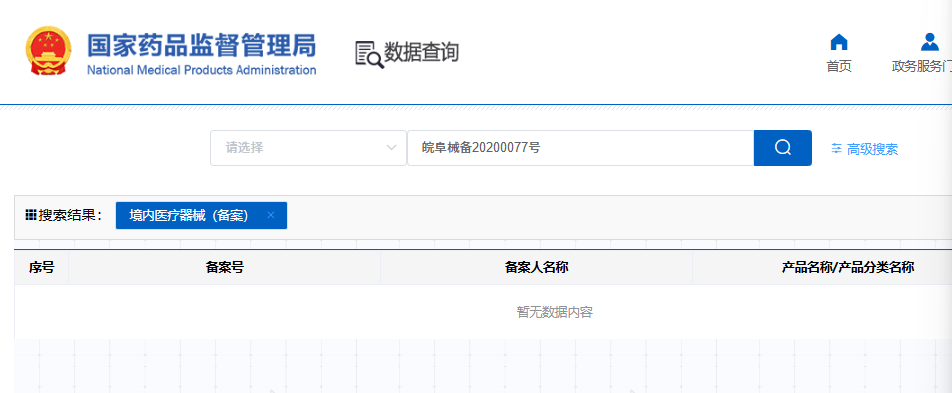
Task: Click the blue magnifier search button
Action: pyautogui.click(x=783, y=148)
